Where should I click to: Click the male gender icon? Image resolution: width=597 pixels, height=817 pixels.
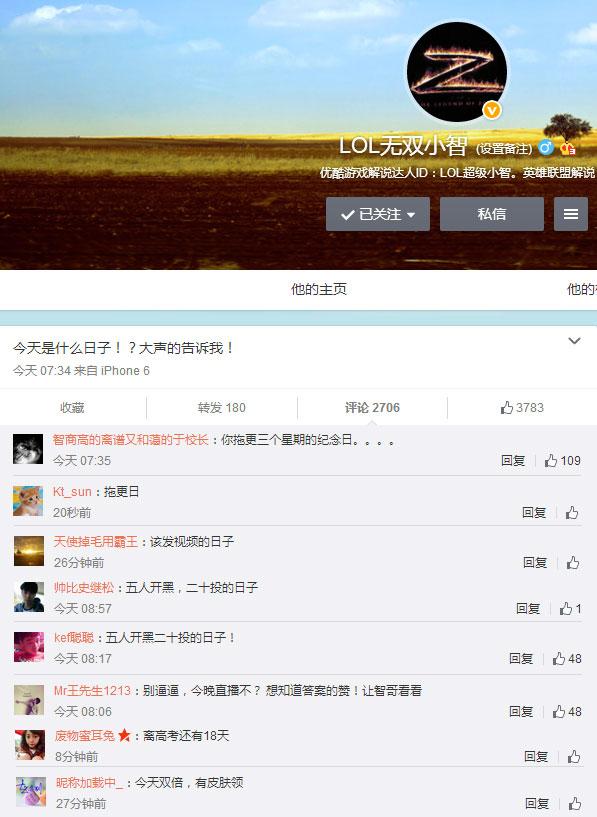click(545, 148)
